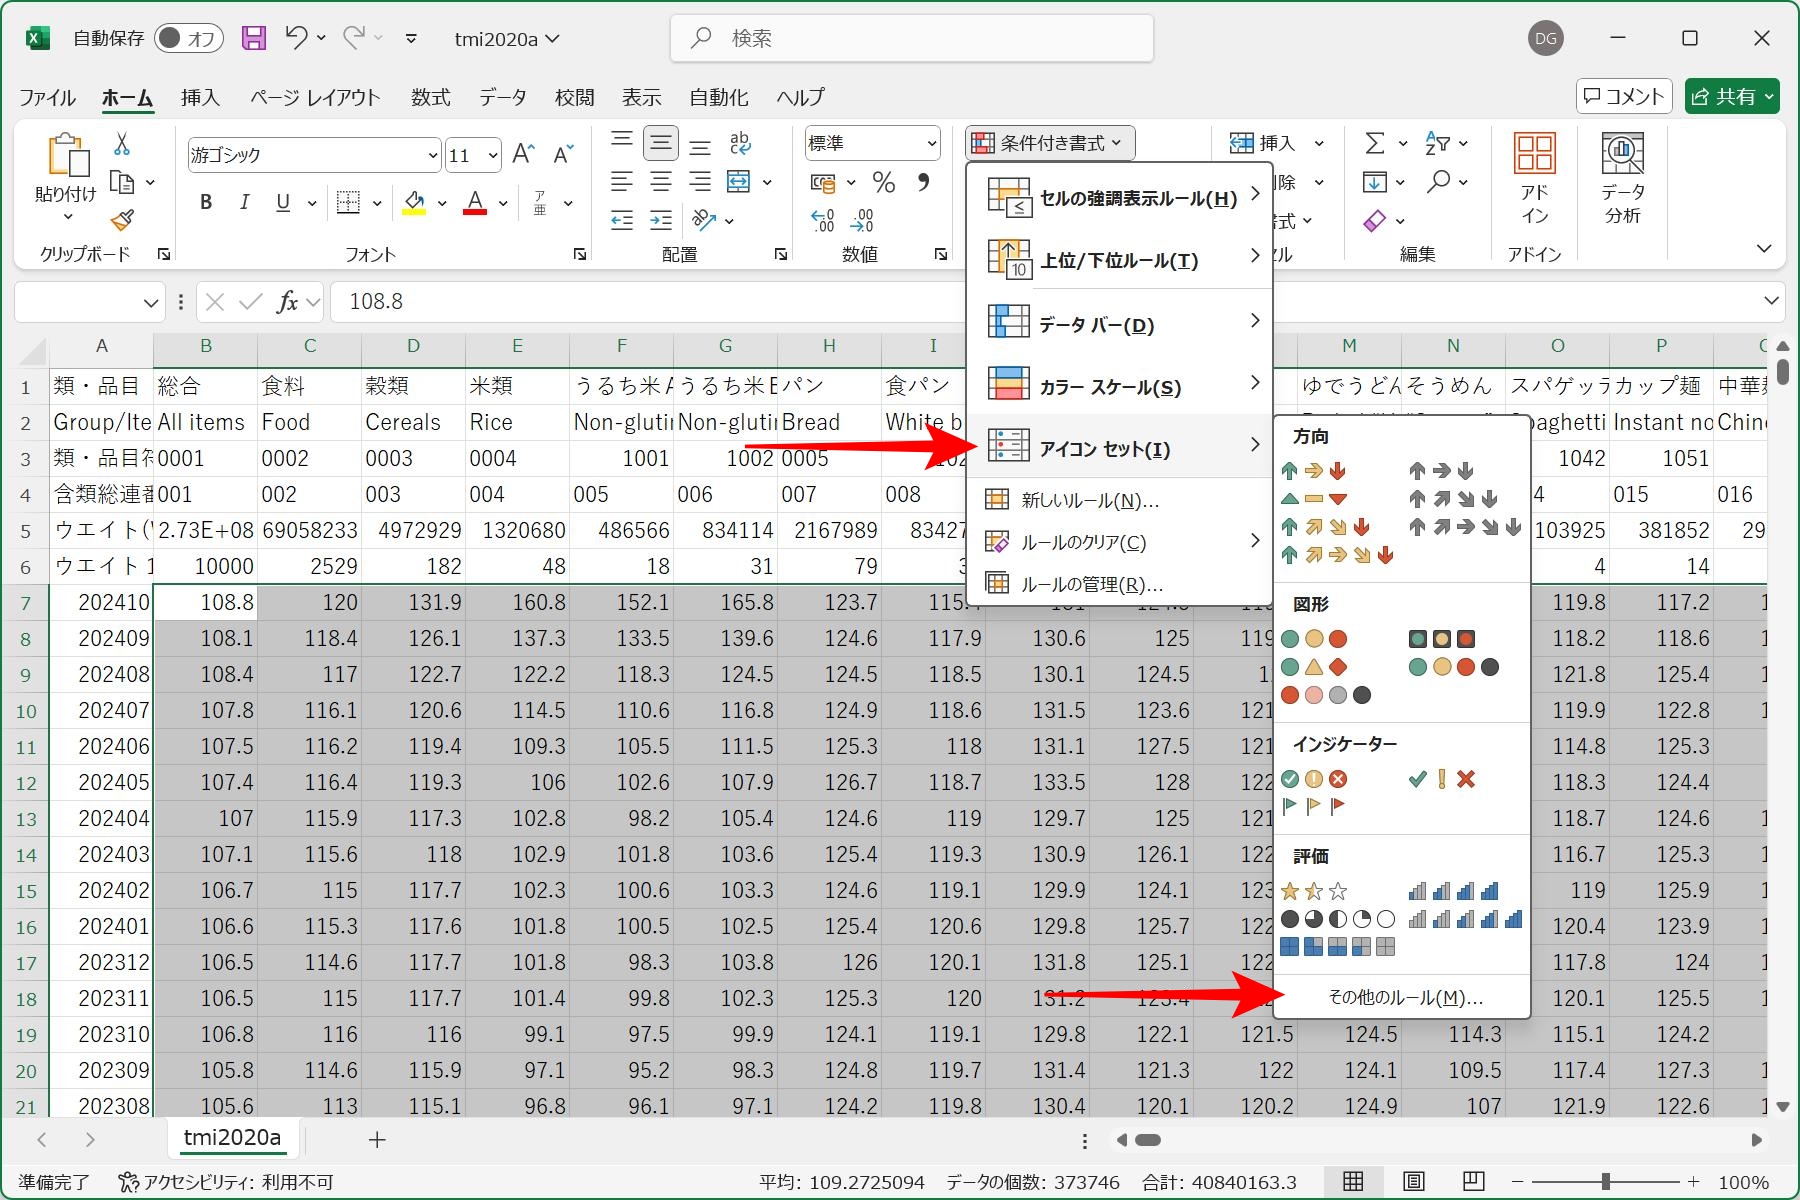Open the font name dropdown

click(432, 155)
